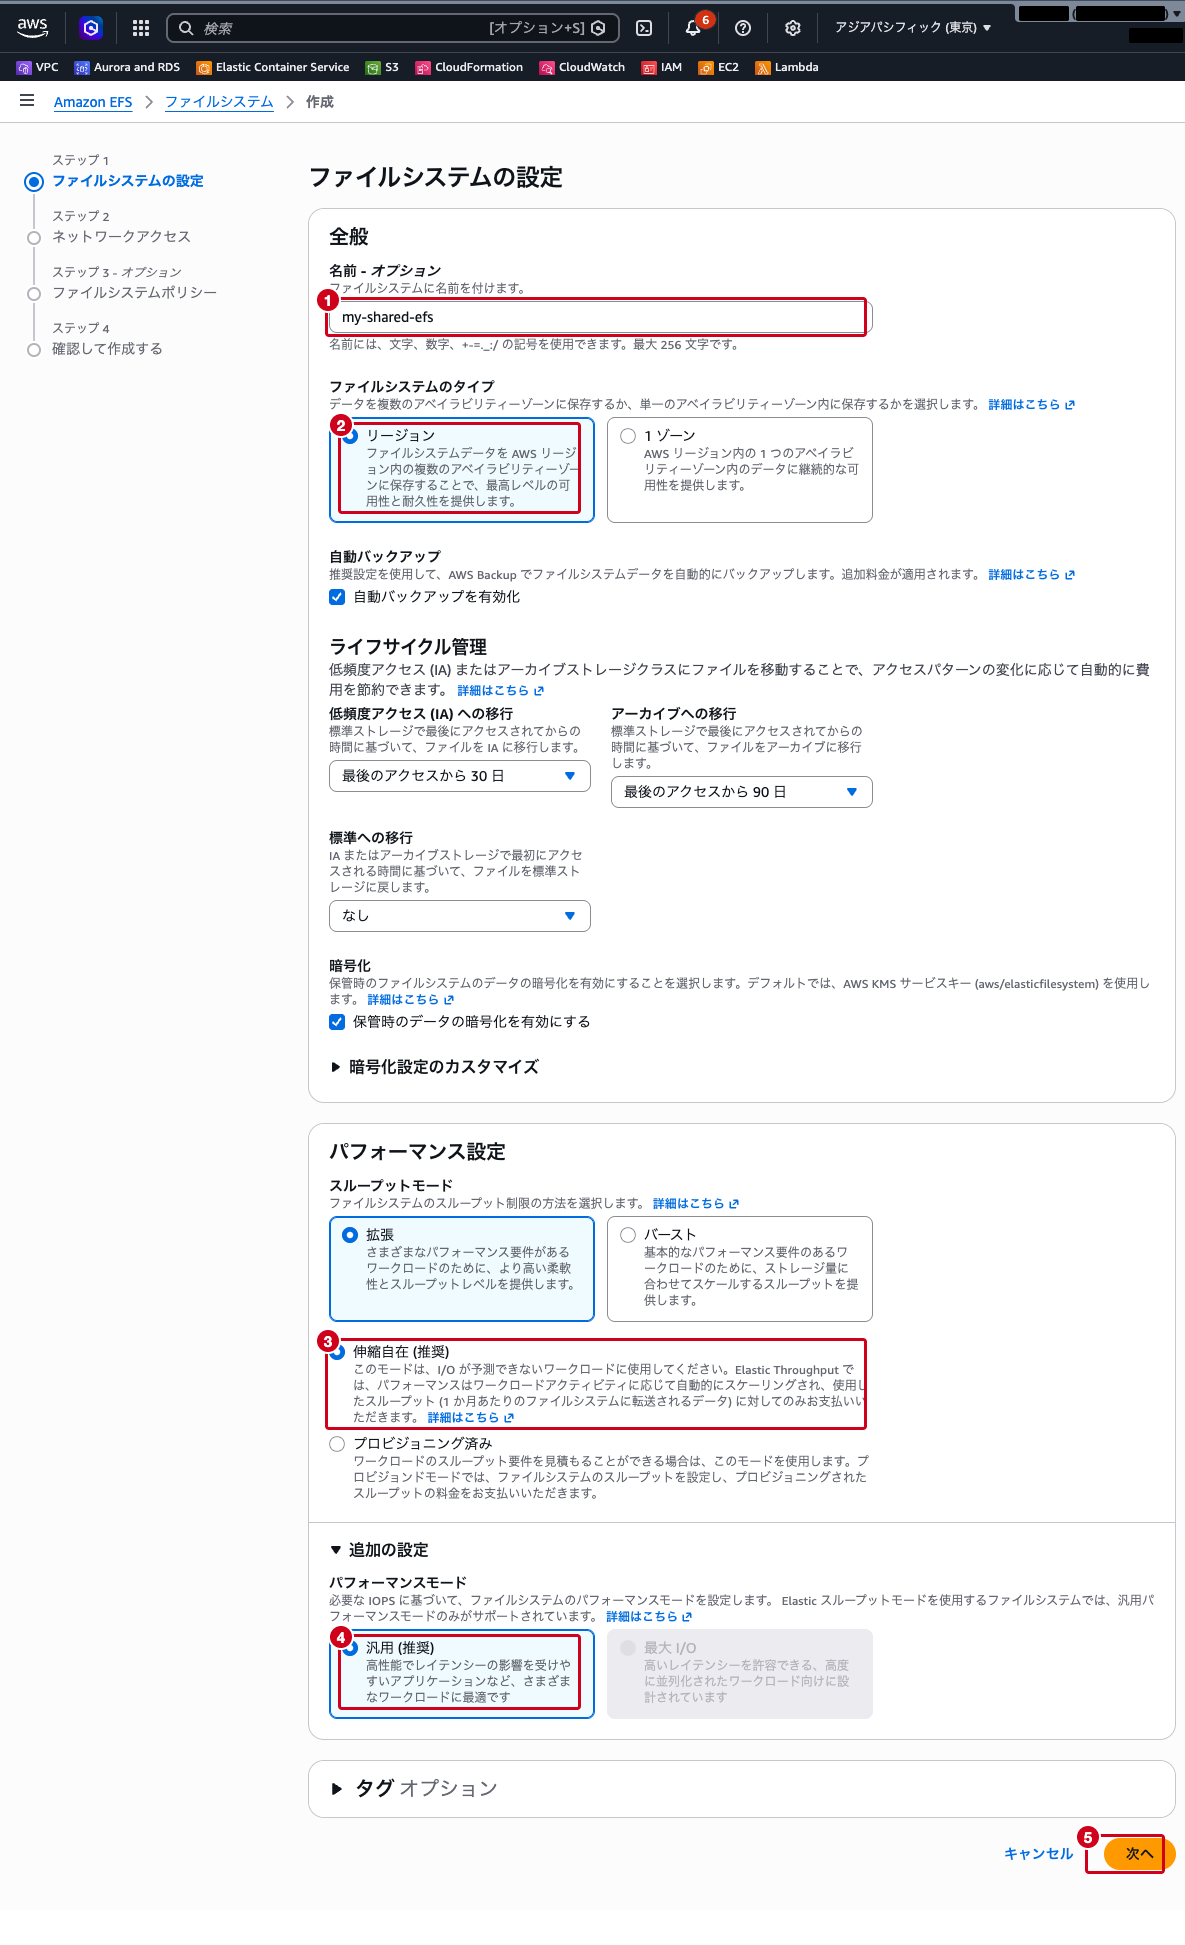Expand 暗号化設定のカスタマイズ section
The width and height of the screenshot is (1185, 1945).
click(435, 1067)
